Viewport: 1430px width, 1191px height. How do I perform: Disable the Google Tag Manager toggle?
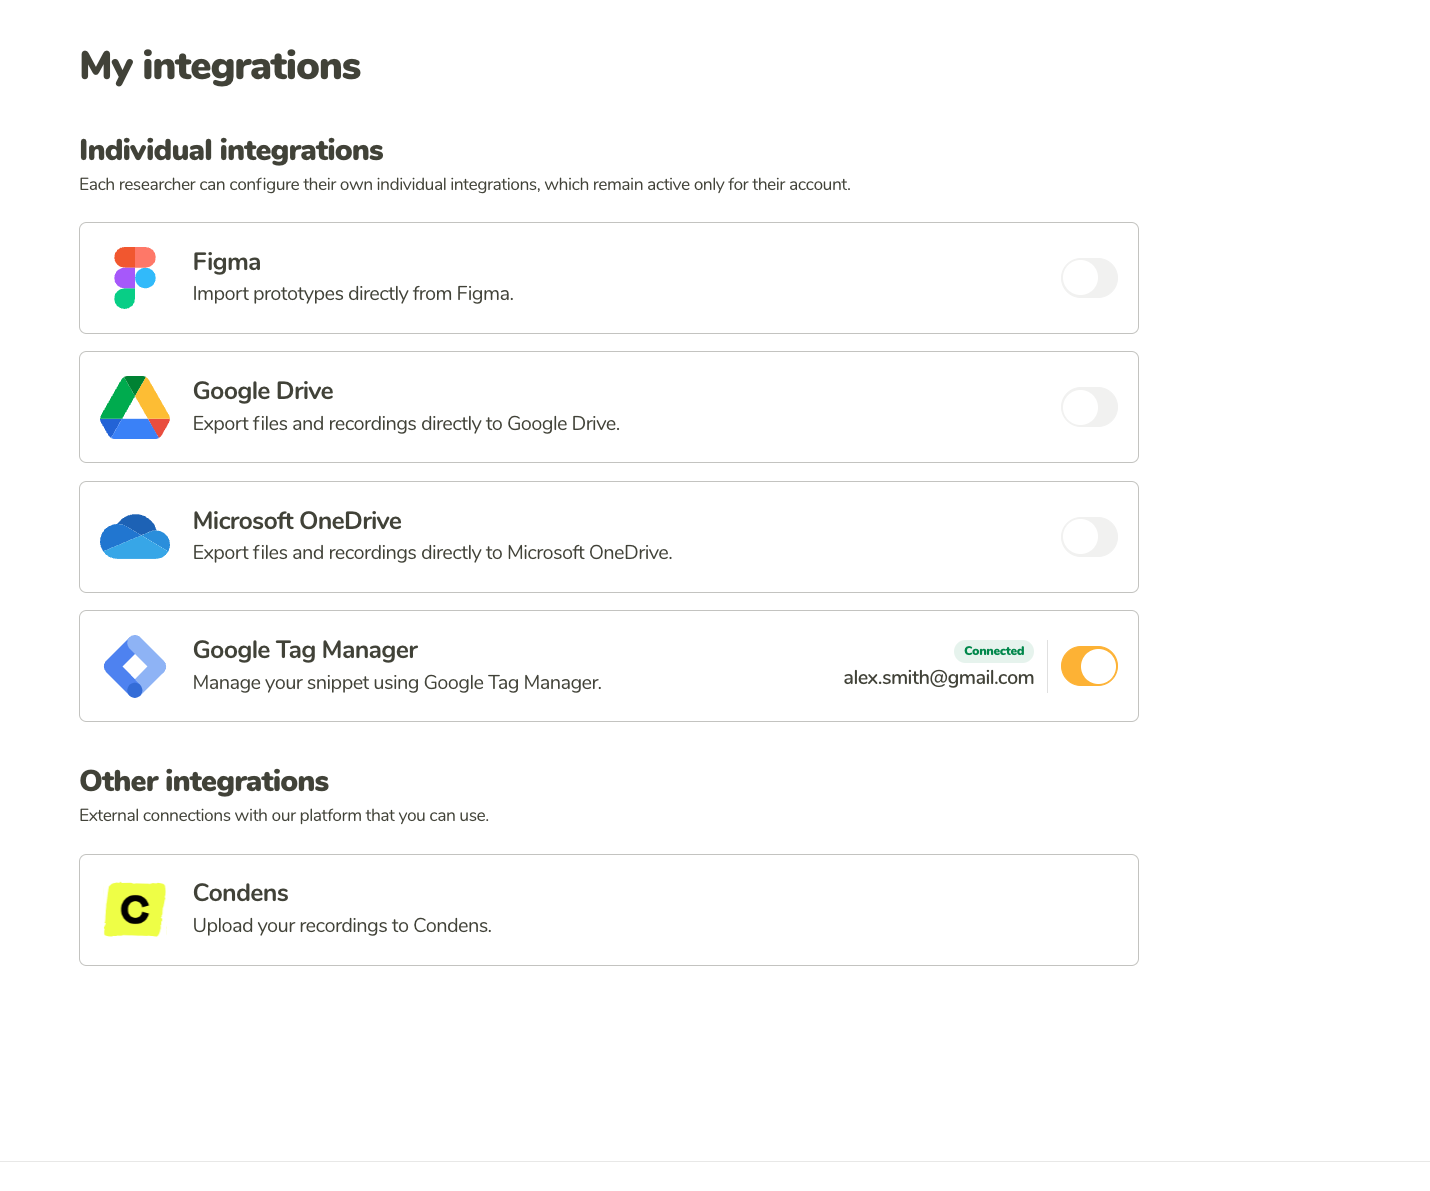point(1089,666)
